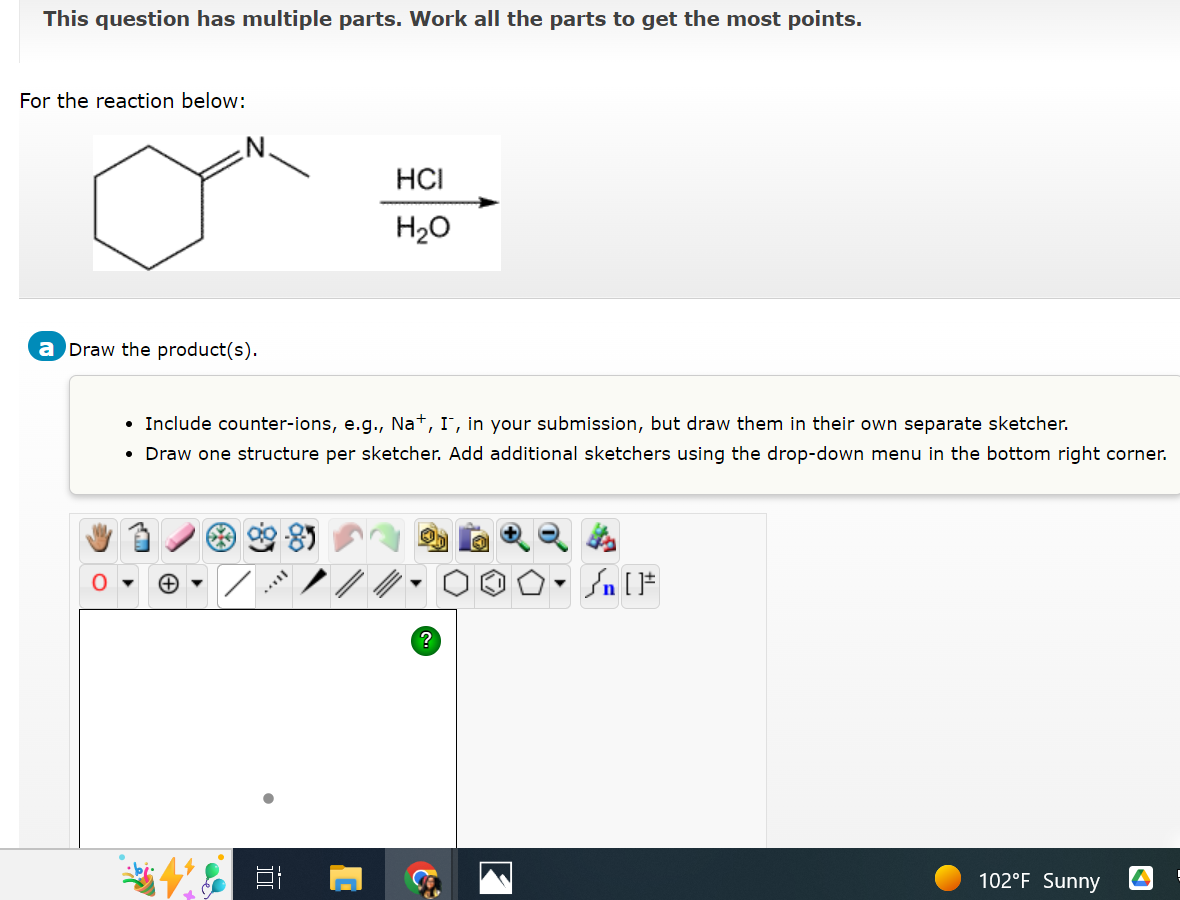1180x900 pixels.
Task: Select the solid wedge bond tool
Action: (313, 584)
